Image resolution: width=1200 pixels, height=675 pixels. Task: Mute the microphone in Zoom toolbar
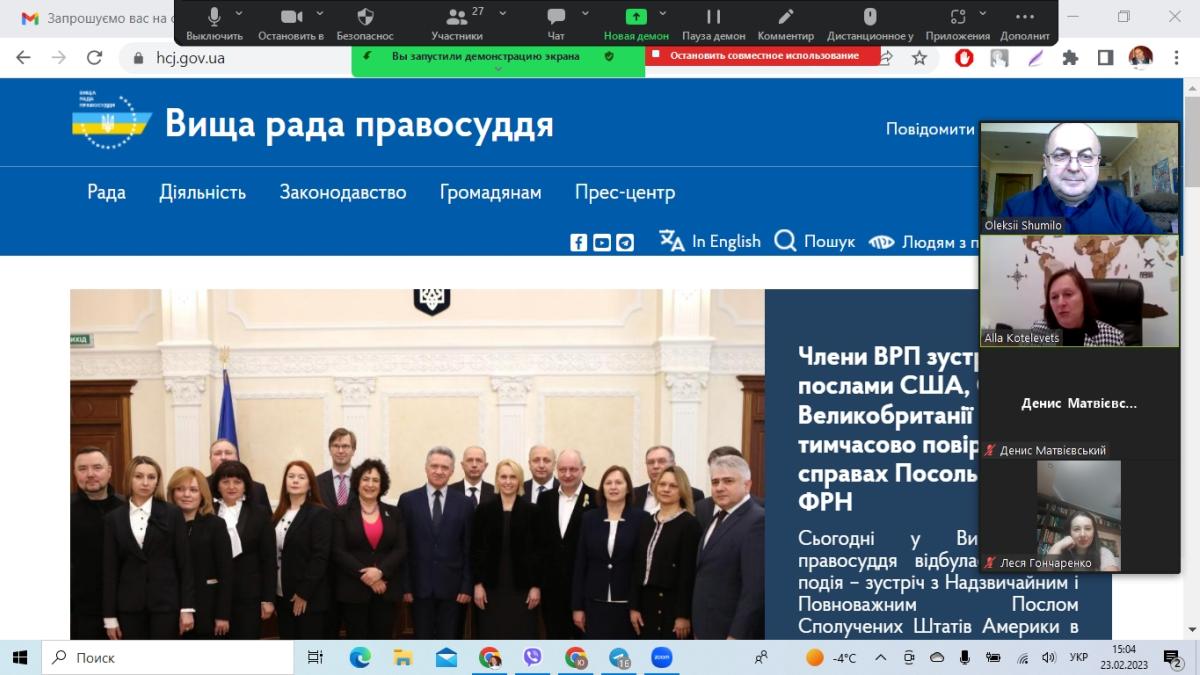coord(214,17)
